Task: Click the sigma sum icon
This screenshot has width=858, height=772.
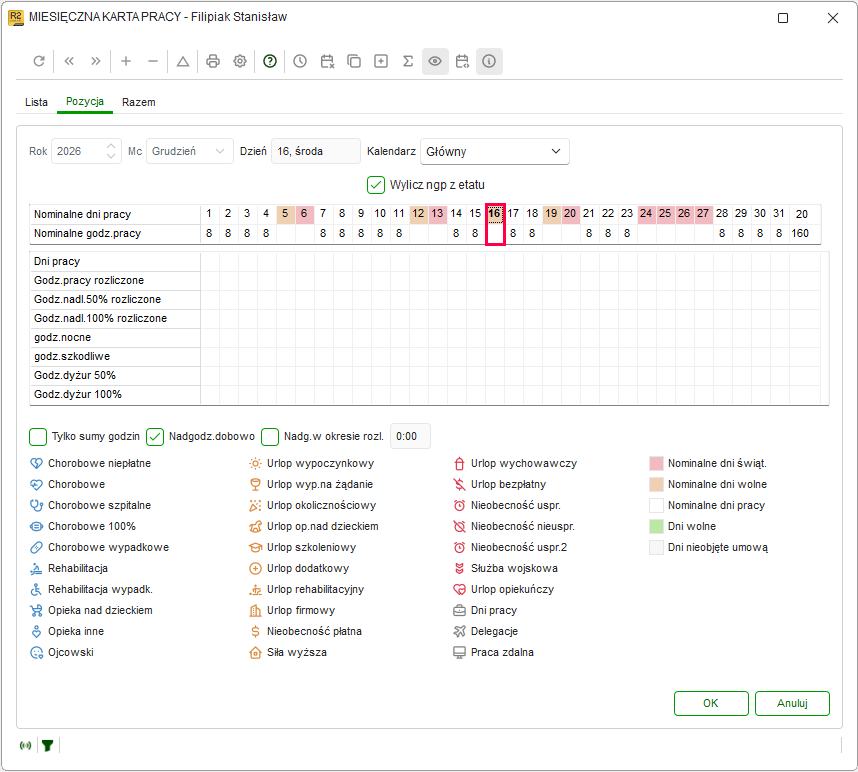Action: click(x=408, y=61)
